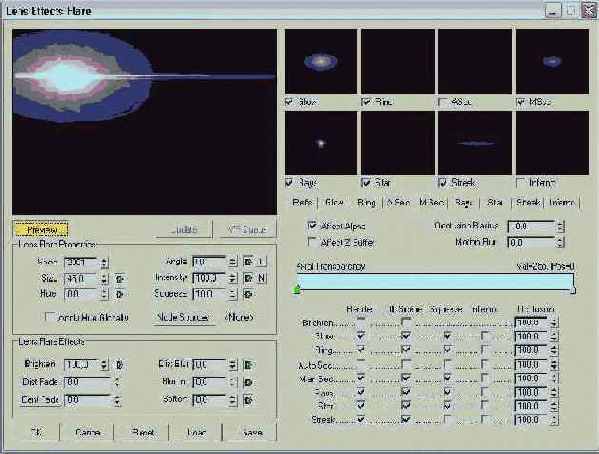Click the animate icon next to Brighten

click(x=120, y=365)
